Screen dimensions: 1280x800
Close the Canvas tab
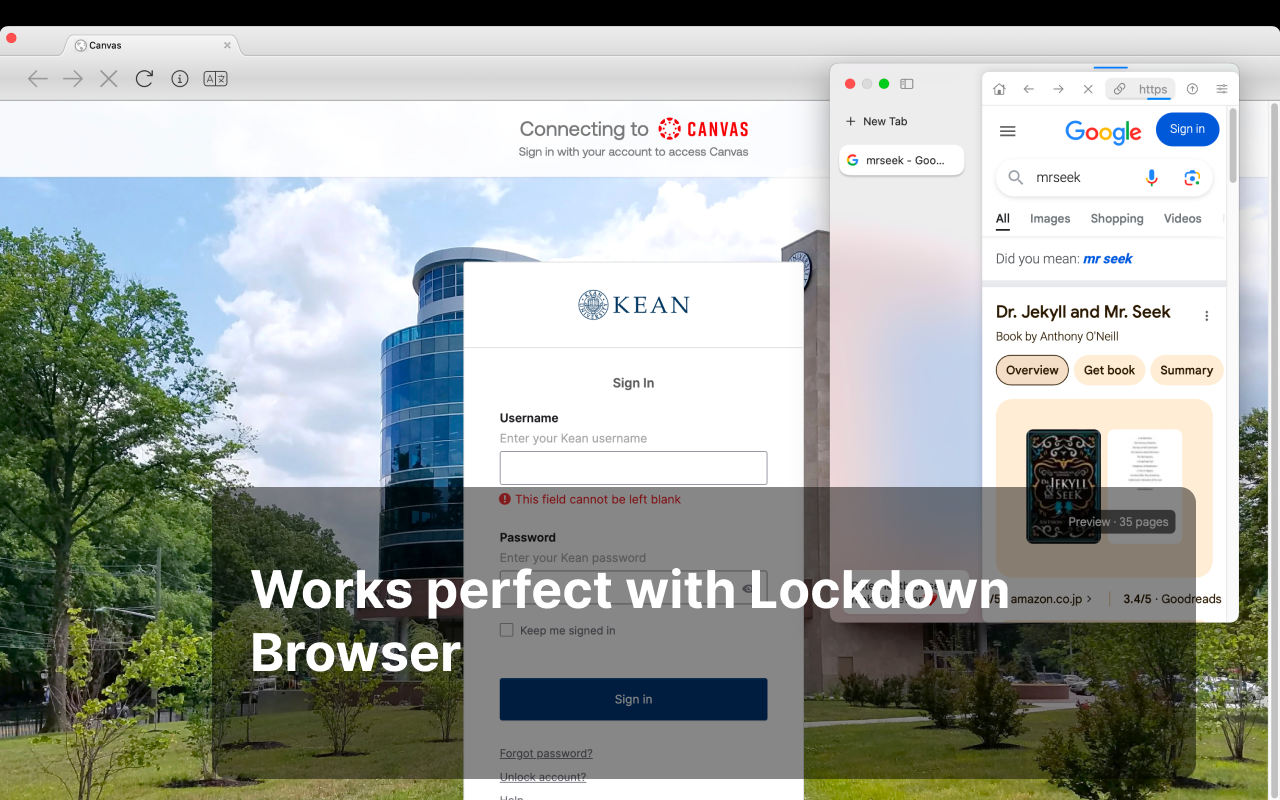(227, 45)
